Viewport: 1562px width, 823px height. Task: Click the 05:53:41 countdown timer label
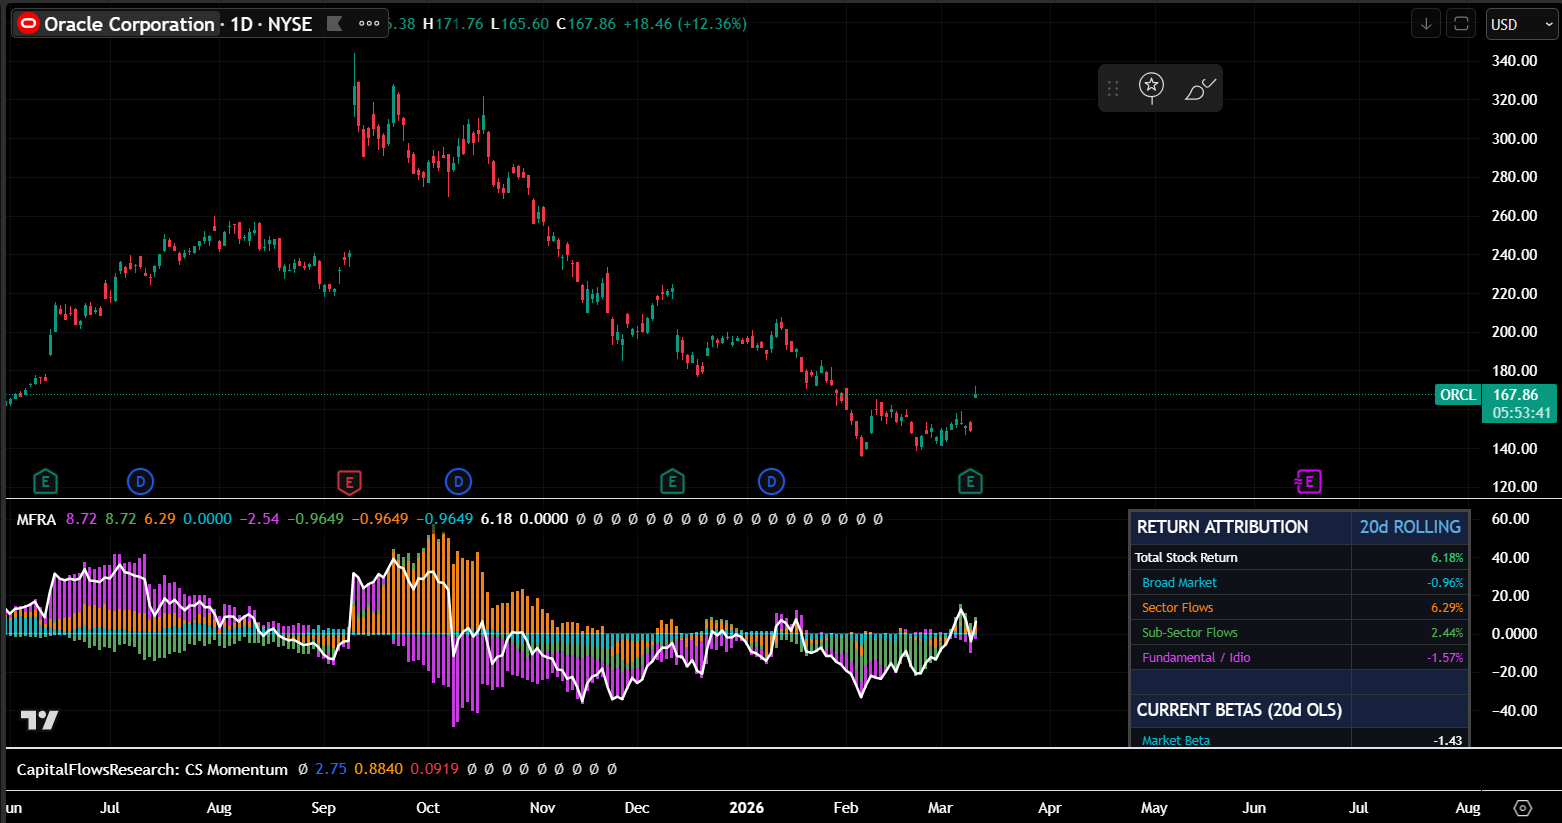point(1521,413)
